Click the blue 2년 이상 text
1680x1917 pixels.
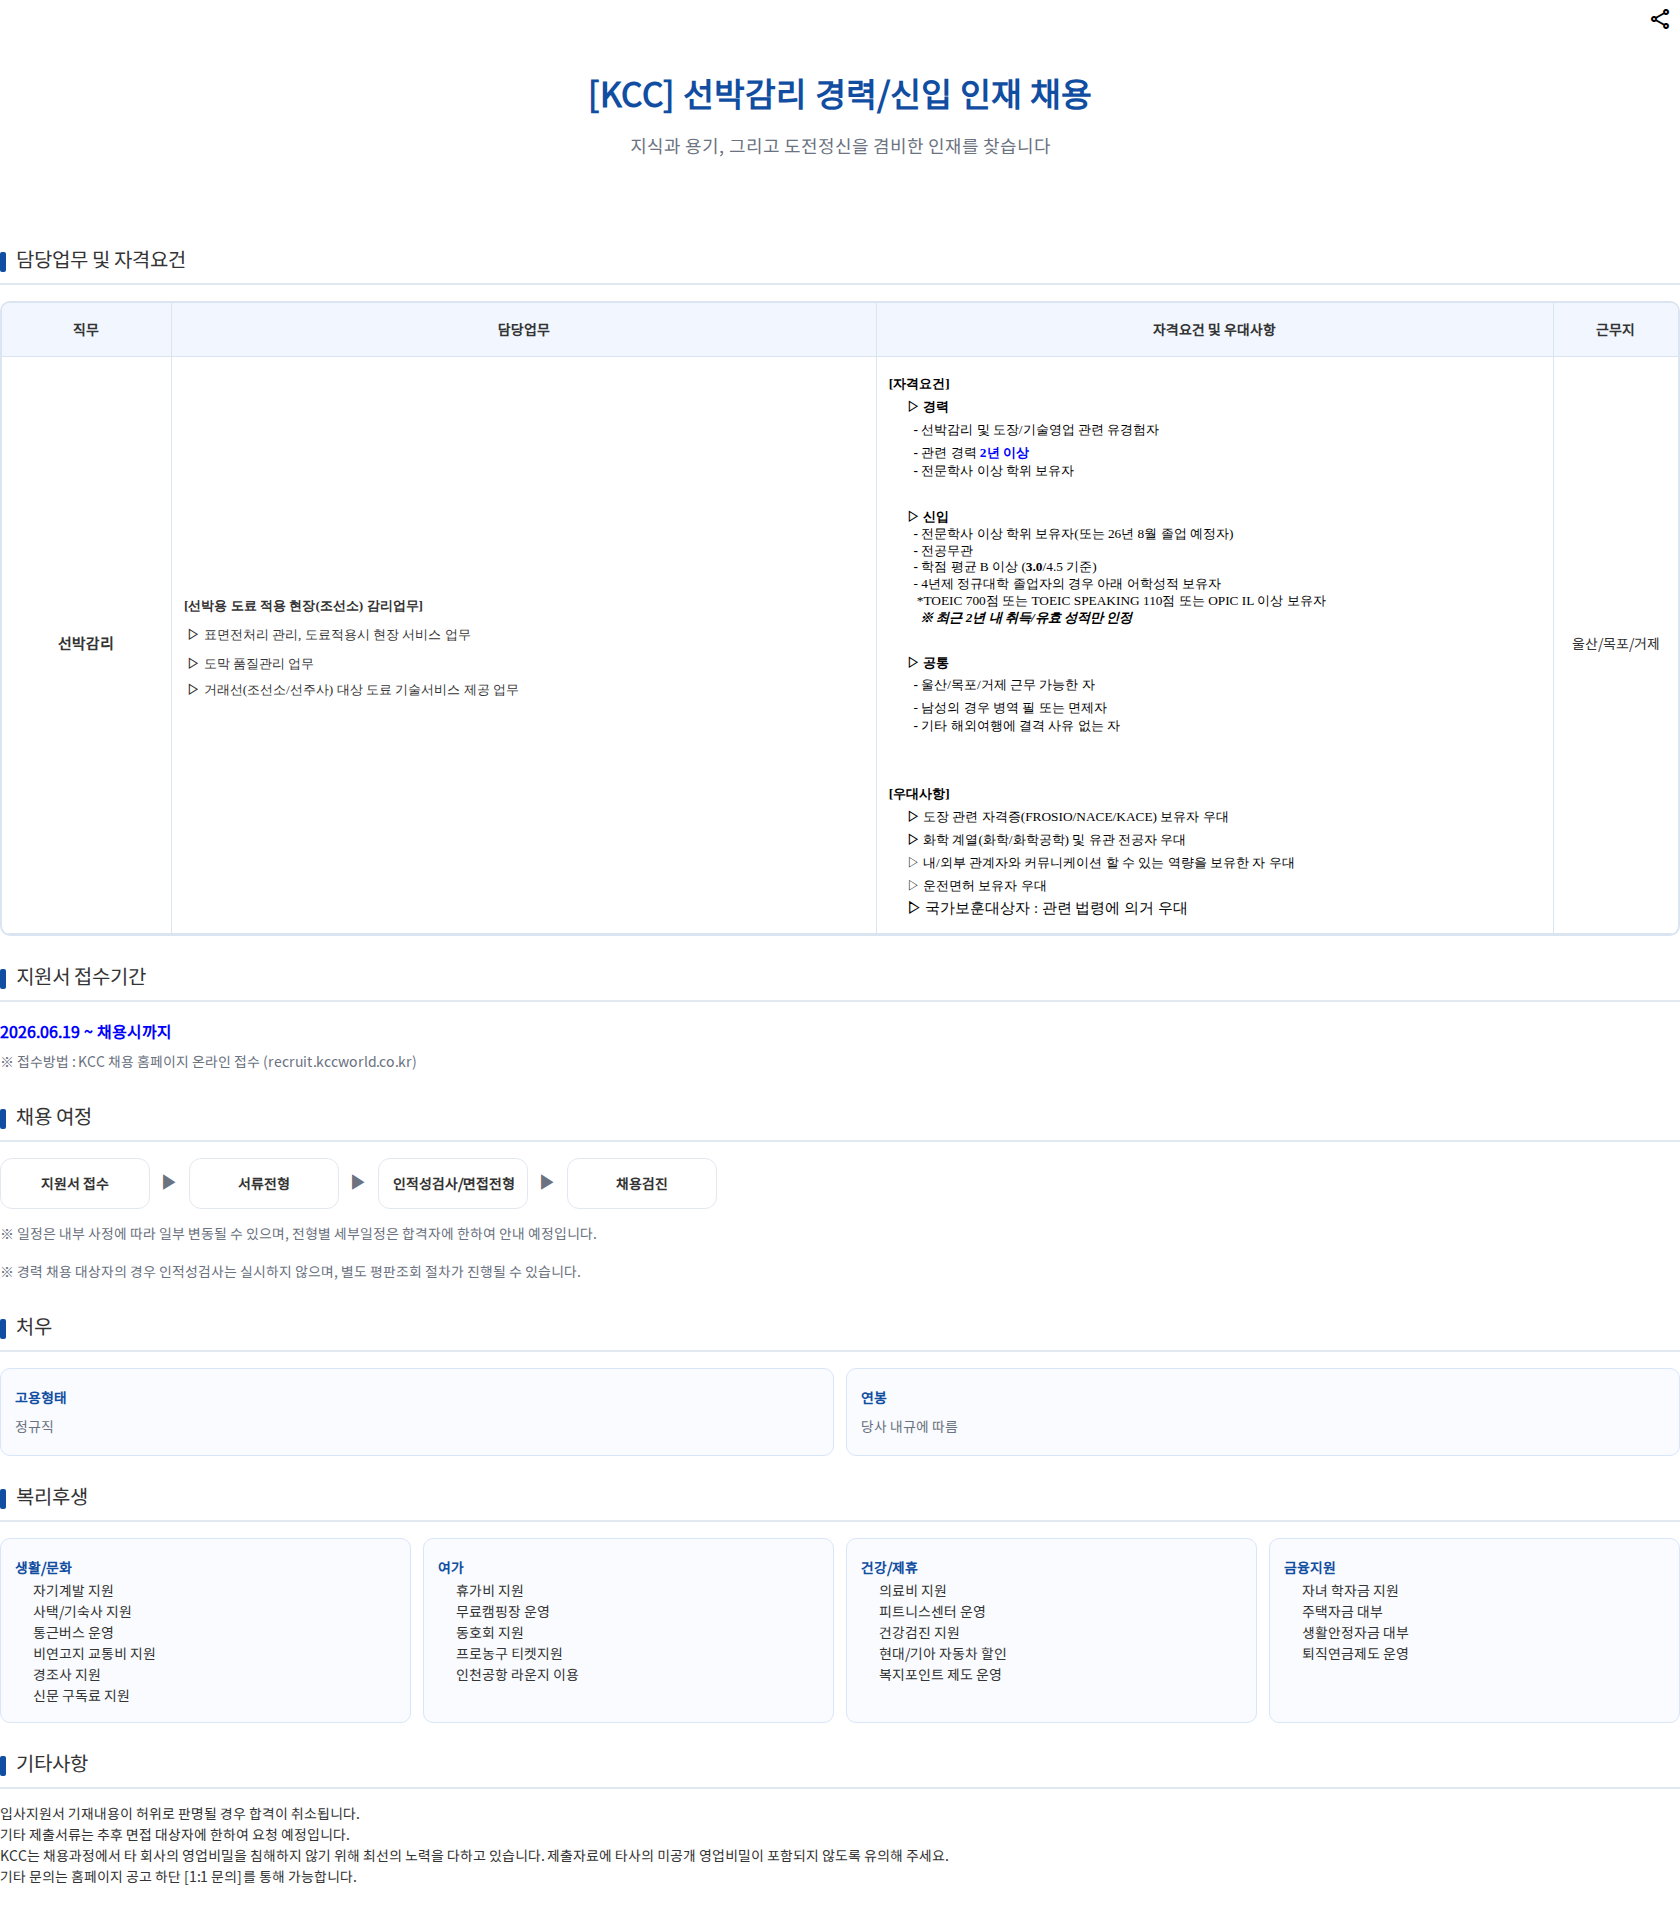click(1004, 453)
